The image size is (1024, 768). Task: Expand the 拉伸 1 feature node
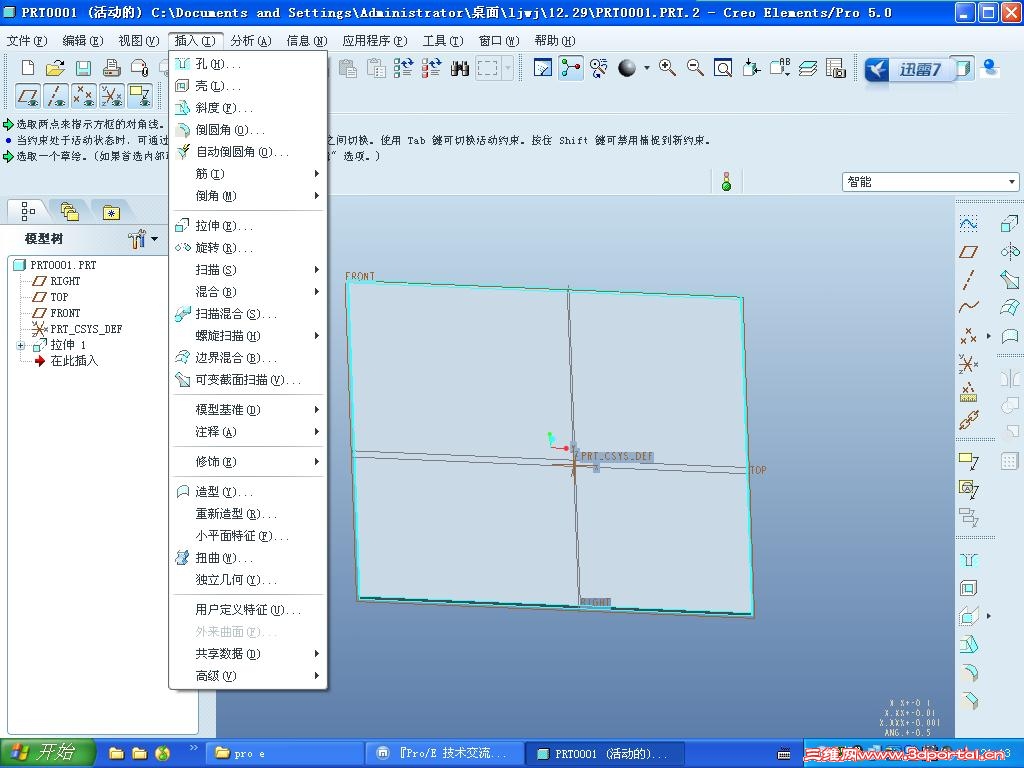[x=20, y=345]
